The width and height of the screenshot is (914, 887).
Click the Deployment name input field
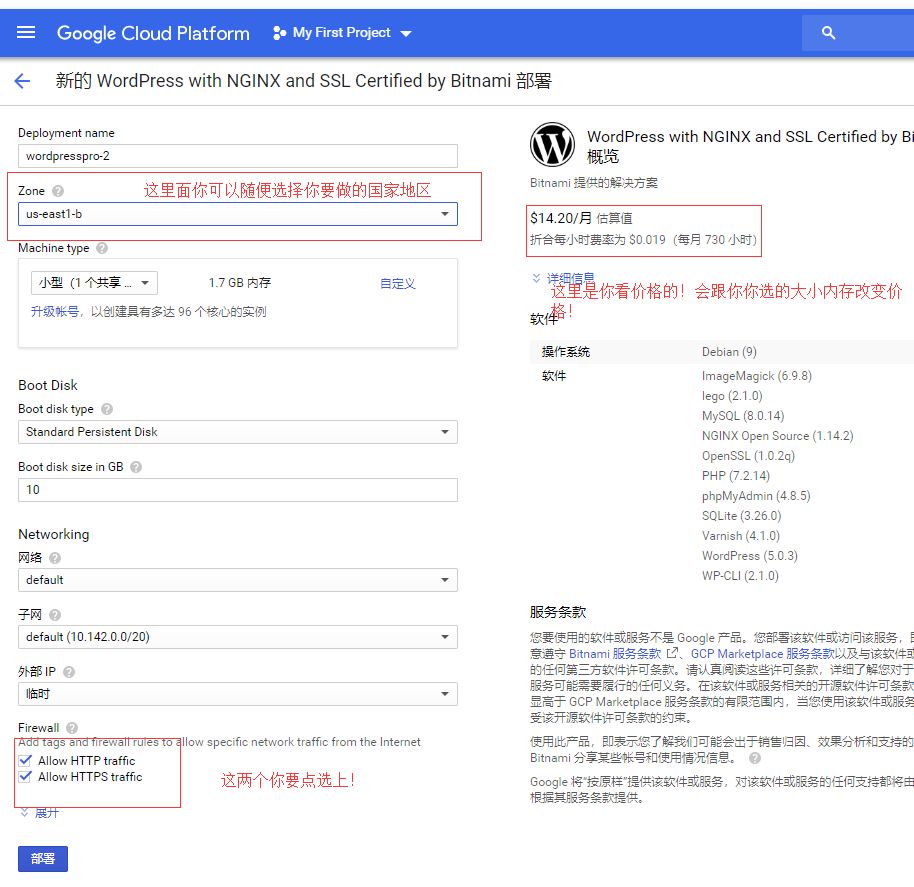click(x=238, y=156)
